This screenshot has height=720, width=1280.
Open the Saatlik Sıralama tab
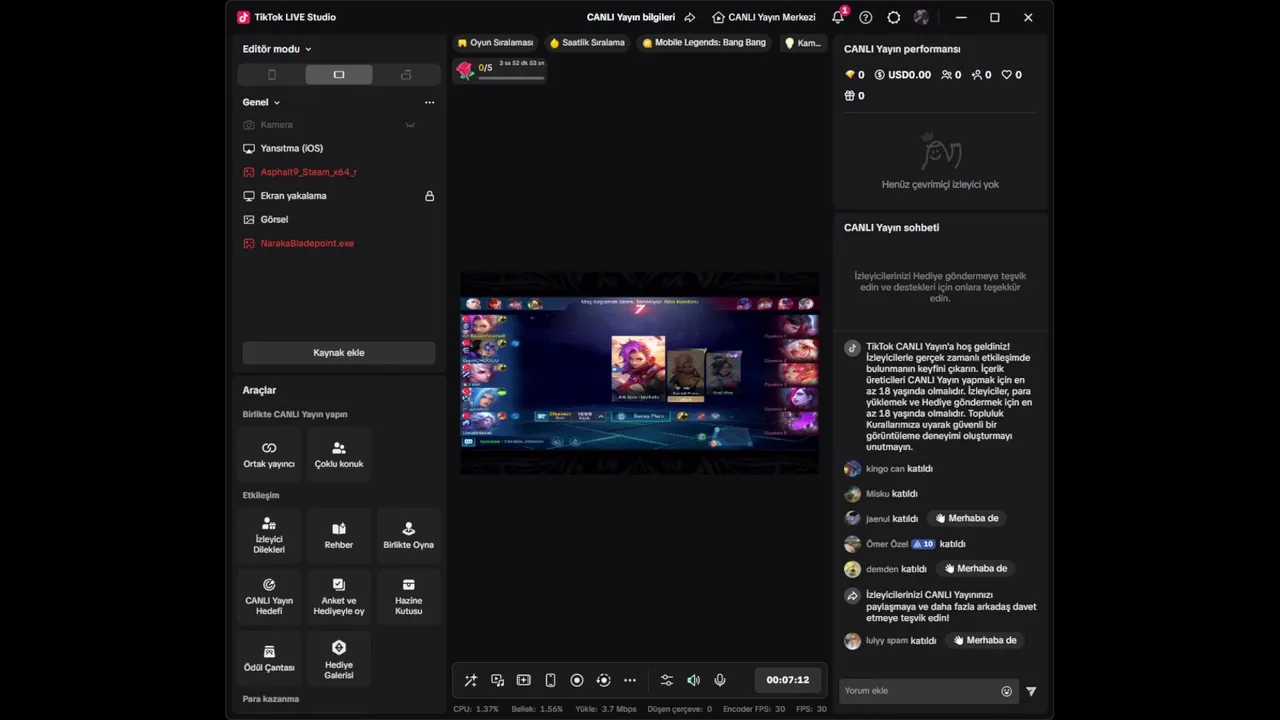pos(587,43)
